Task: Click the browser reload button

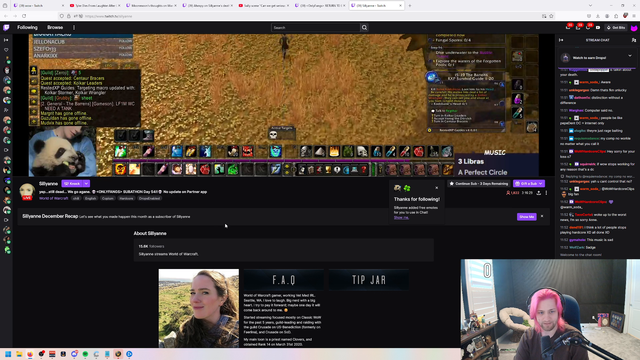Action: [24, 16]
